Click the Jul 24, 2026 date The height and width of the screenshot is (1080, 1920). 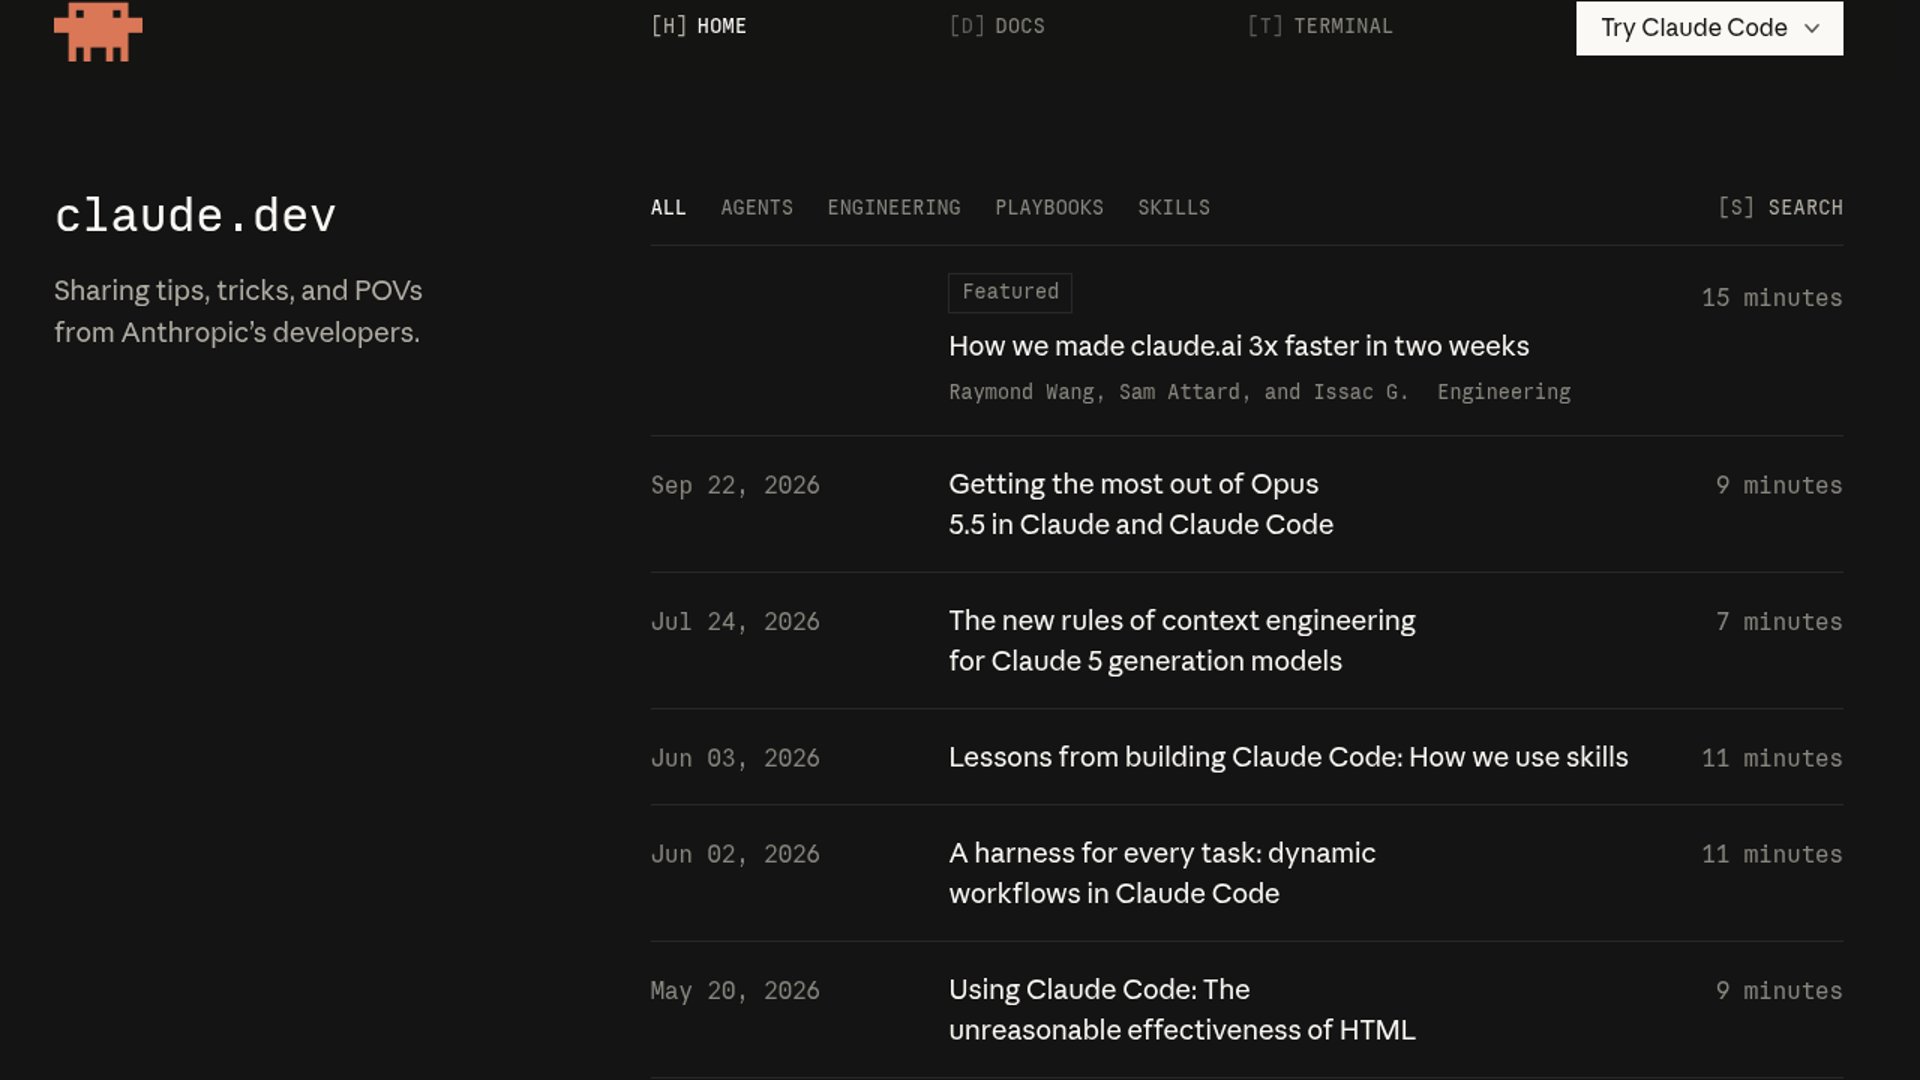(735, 622)
